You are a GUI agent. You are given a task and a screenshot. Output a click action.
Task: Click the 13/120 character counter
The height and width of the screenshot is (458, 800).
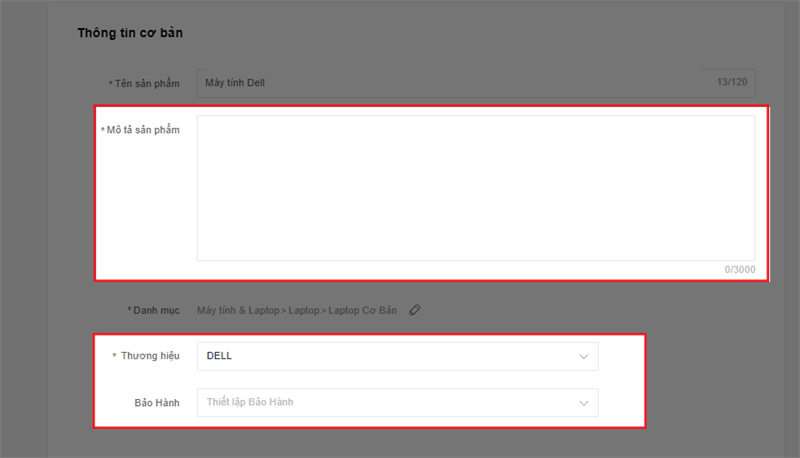[x=732, y=82]
